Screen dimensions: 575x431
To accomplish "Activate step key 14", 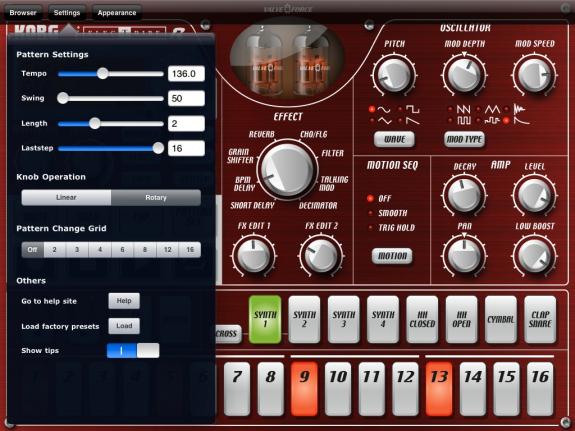I will click(x=473, y=389).
